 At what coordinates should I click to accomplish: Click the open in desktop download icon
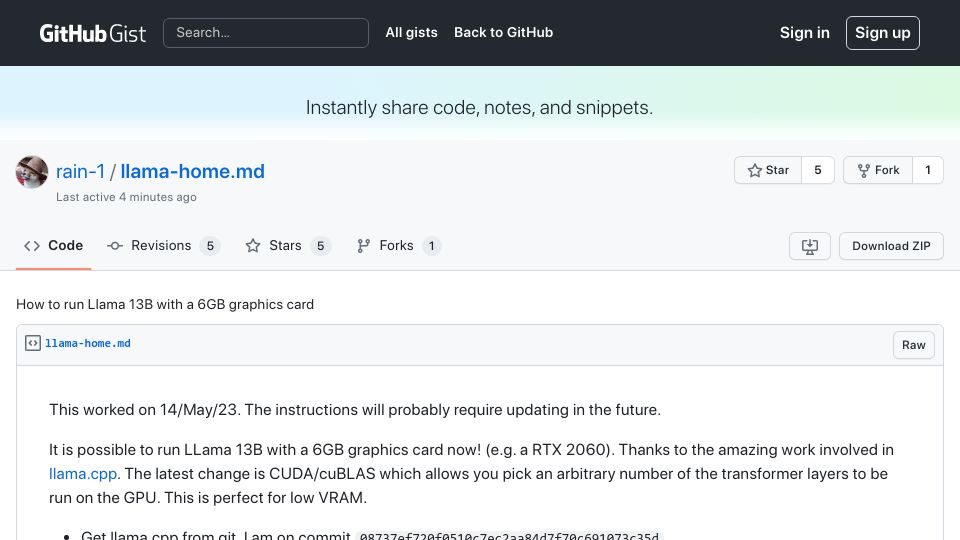point(809,246)
